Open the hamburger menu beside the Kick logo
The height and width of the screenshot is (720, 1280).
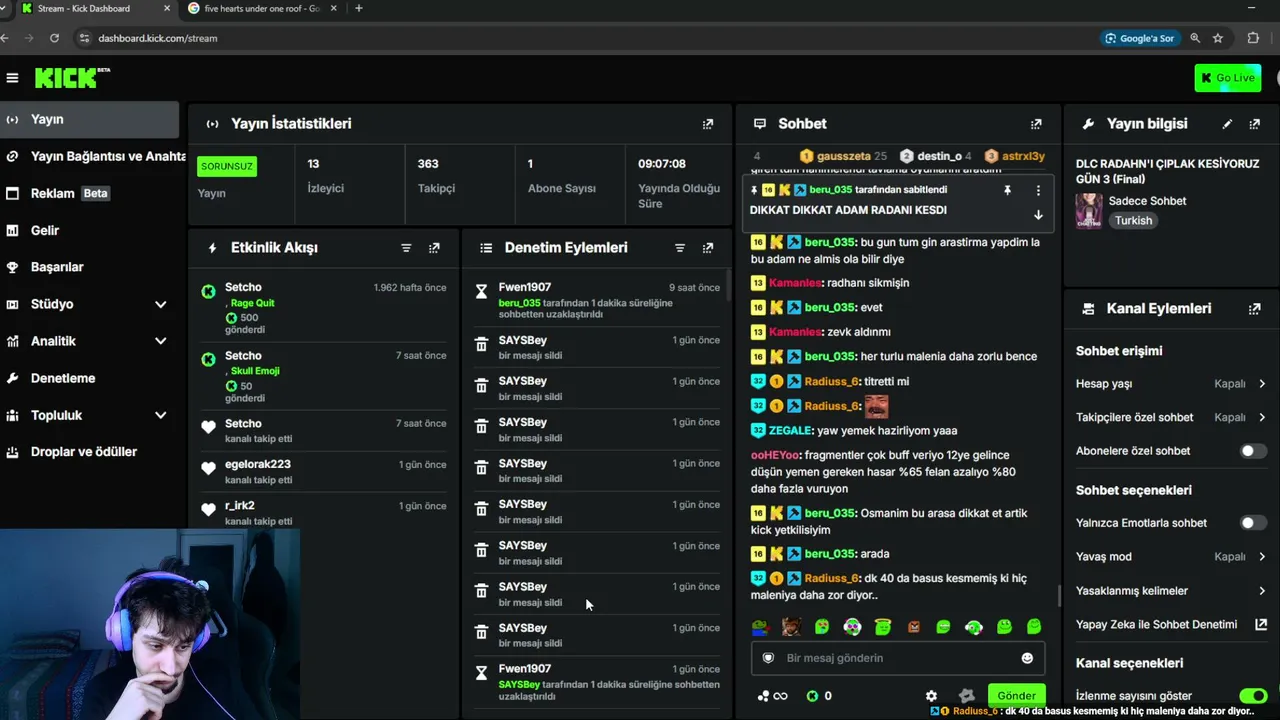coord(12,78)
